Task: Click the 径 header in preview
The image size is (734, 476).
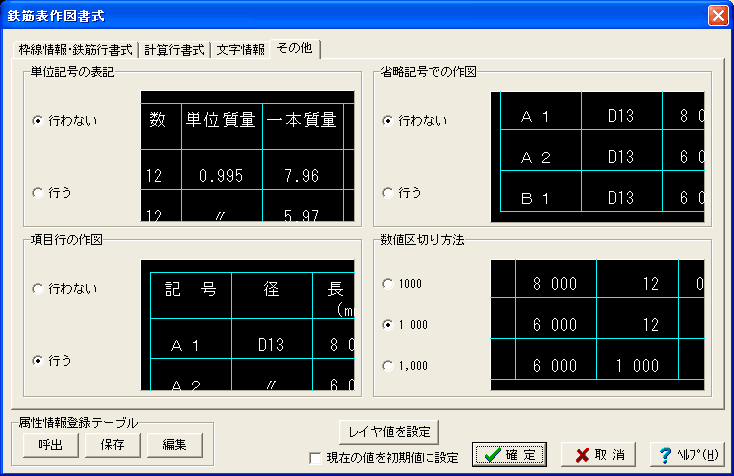Action: point(272,289)
